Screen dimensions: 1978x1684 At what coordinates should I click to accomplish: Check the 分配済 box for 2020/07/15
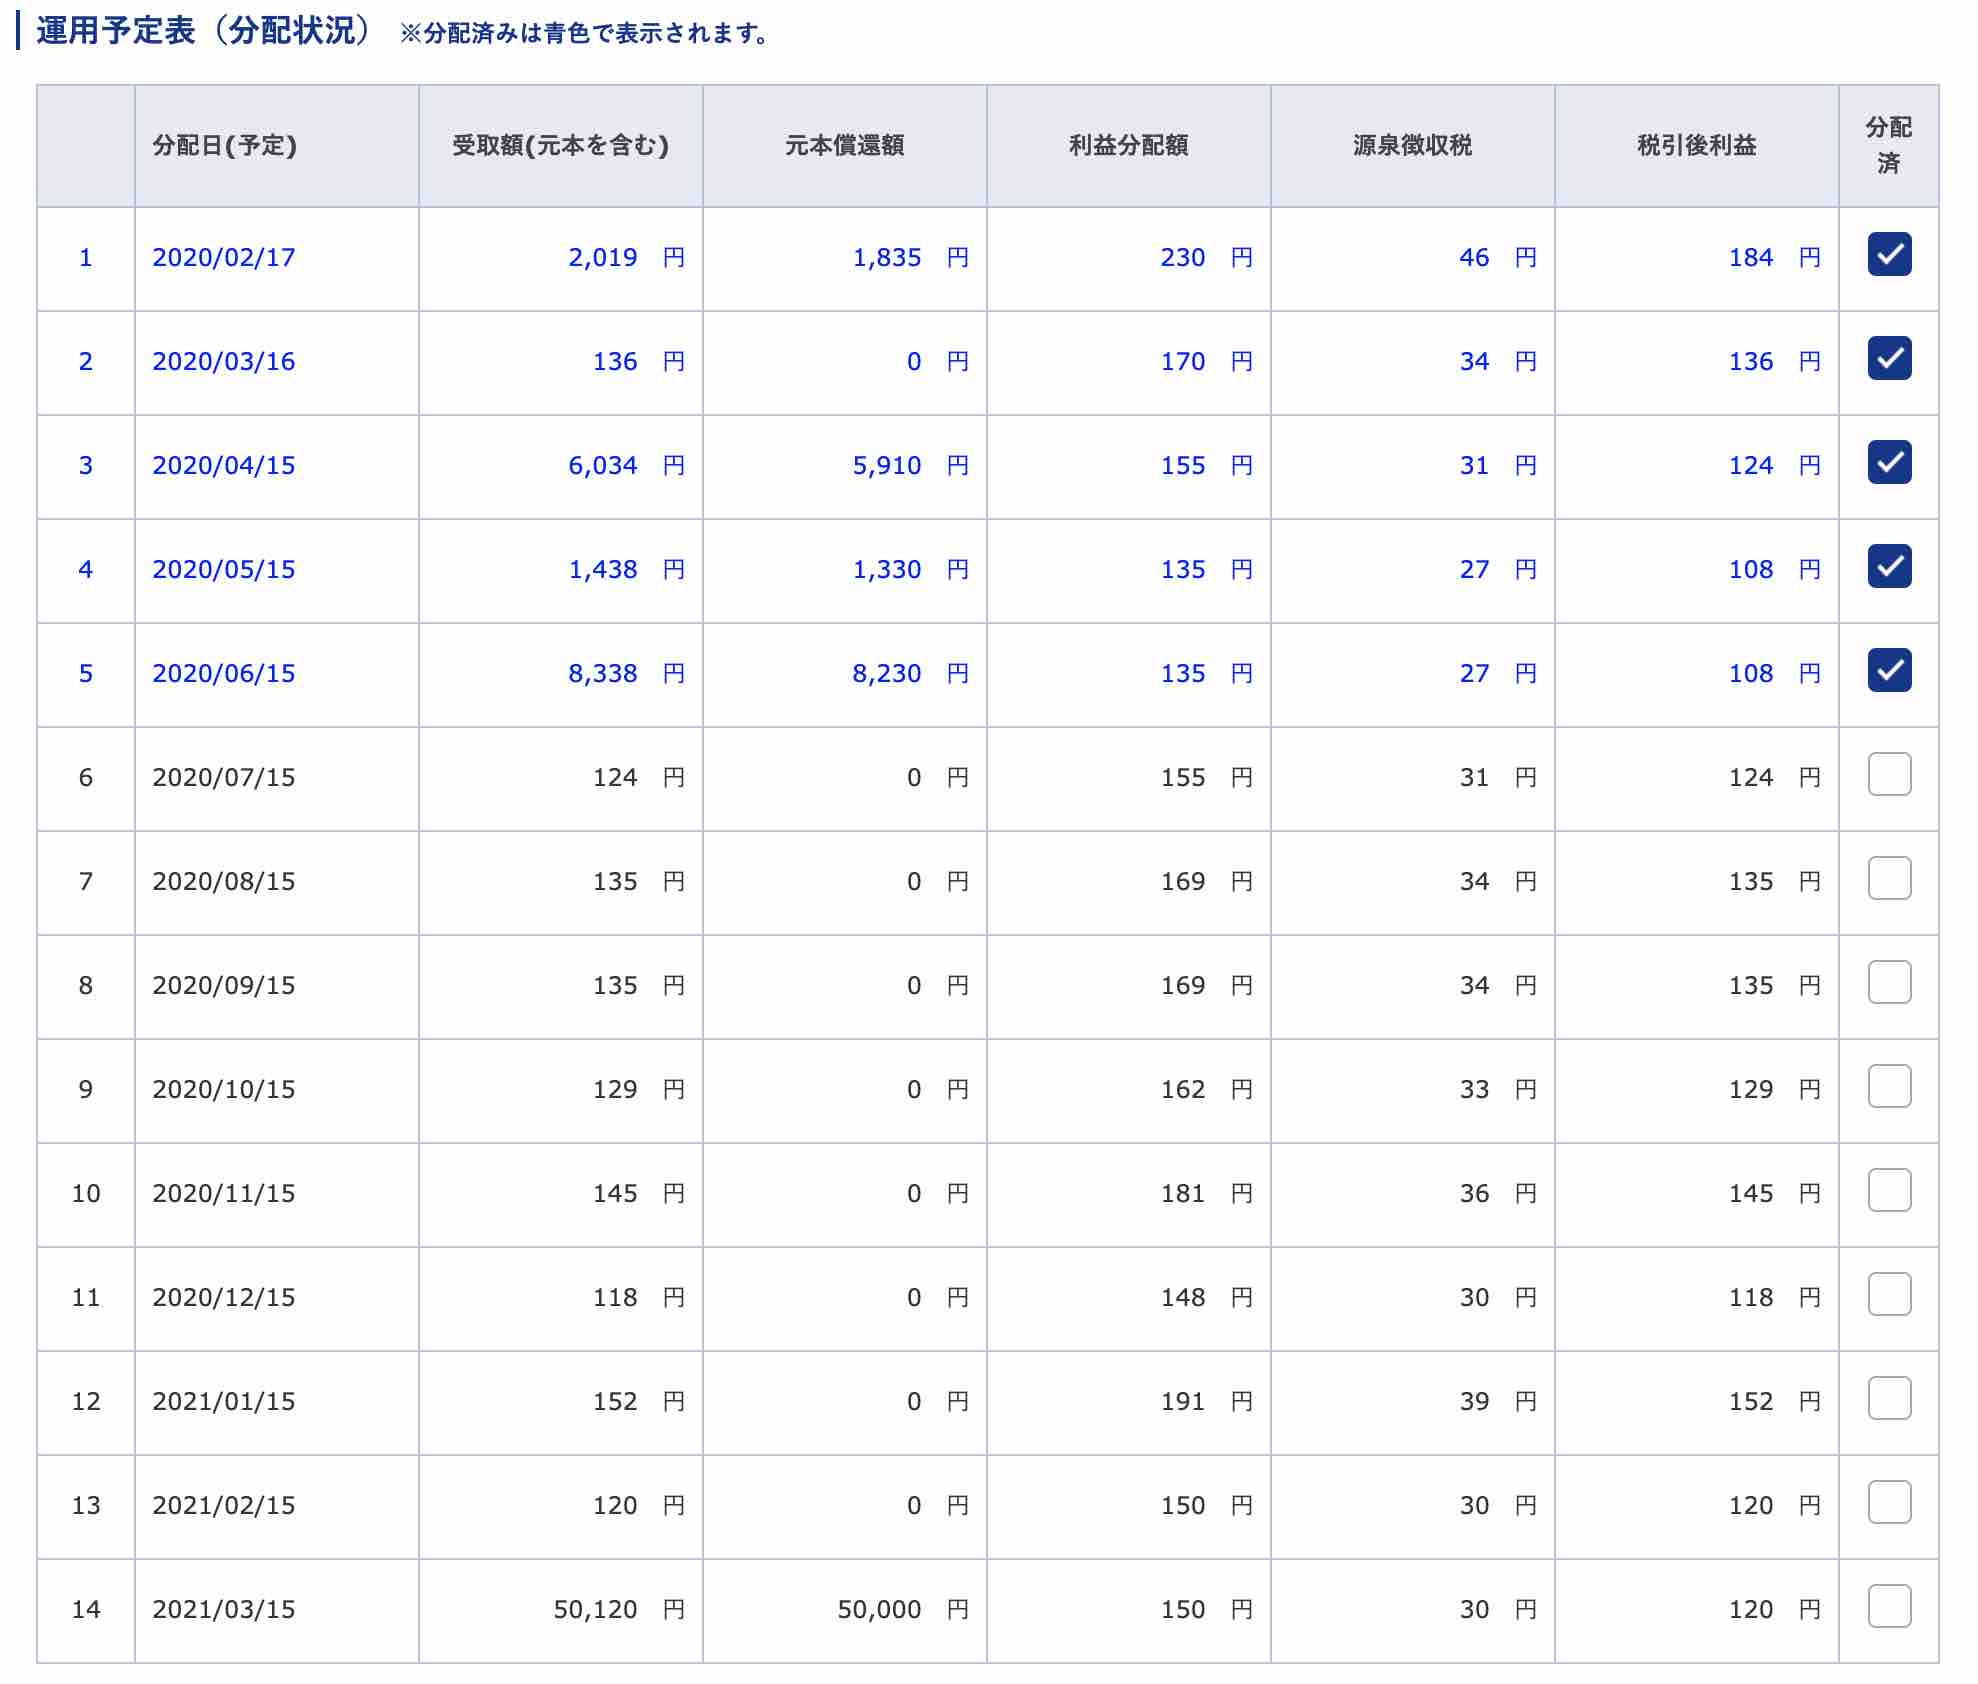click(x=1889, y=774)
